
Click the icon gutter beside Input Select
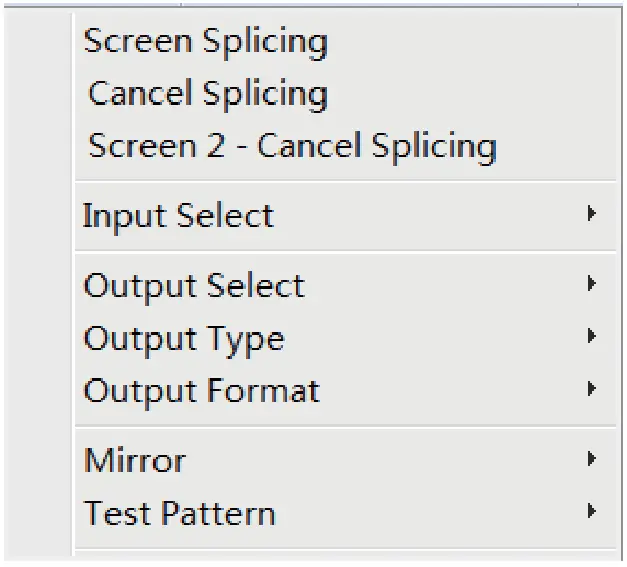click(38, 215)
